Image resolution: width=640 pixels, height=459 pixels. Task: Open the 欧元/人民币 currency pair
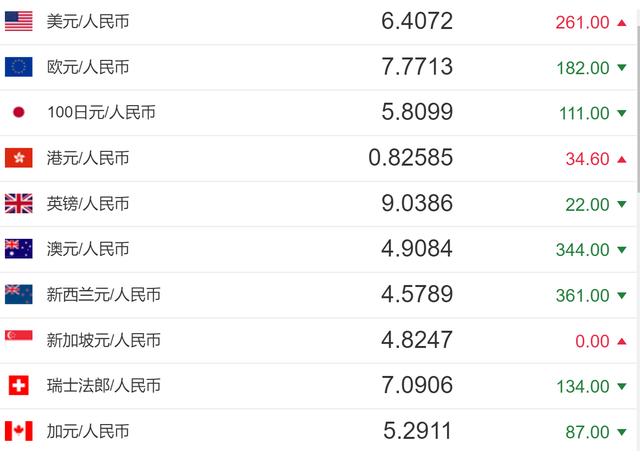pyautogui.click(x=88, y=67)
